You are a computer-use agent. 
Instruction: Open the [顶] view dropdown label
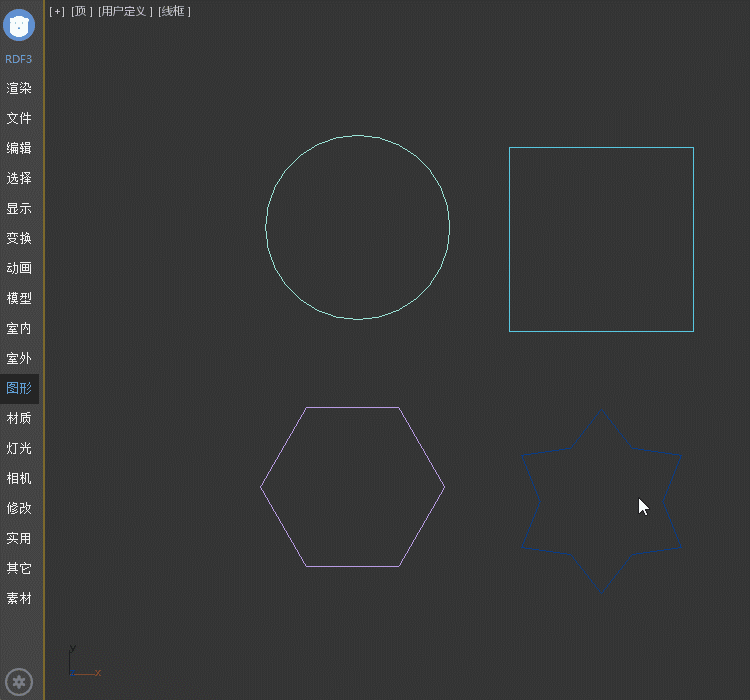pos(81,11)
